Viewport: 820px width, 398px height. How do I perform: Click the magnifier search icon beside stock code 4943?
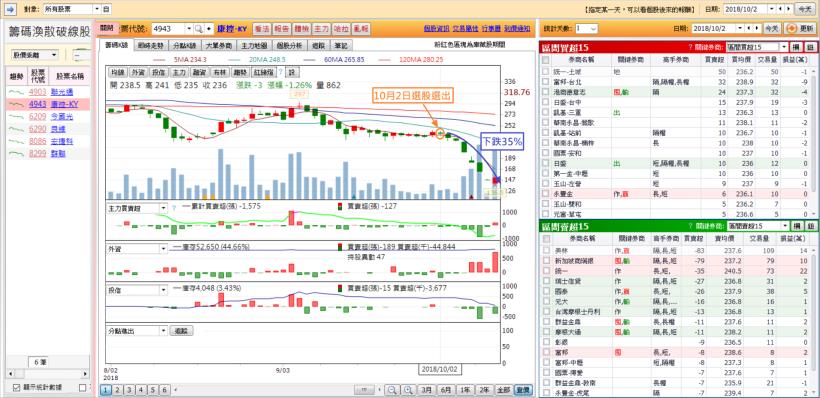198,29
